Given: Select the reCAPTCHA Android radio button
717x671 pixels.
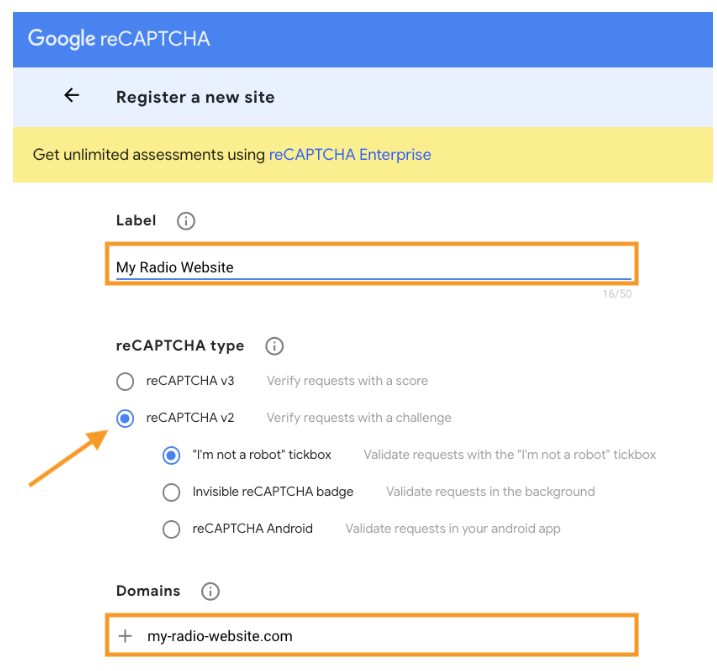Looking at the screenshot, I should pos(171,529).
